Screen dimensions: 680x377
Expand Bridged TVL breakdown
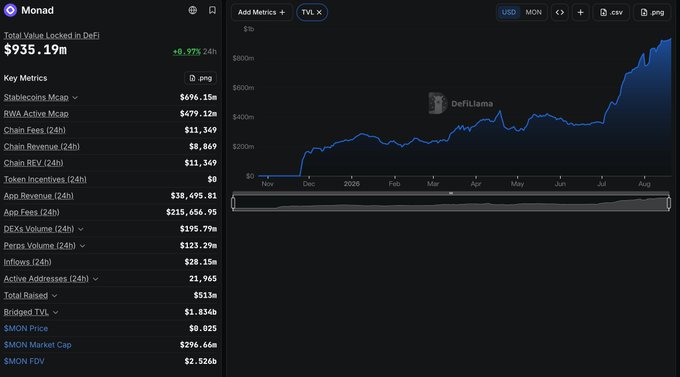point(56,312)
